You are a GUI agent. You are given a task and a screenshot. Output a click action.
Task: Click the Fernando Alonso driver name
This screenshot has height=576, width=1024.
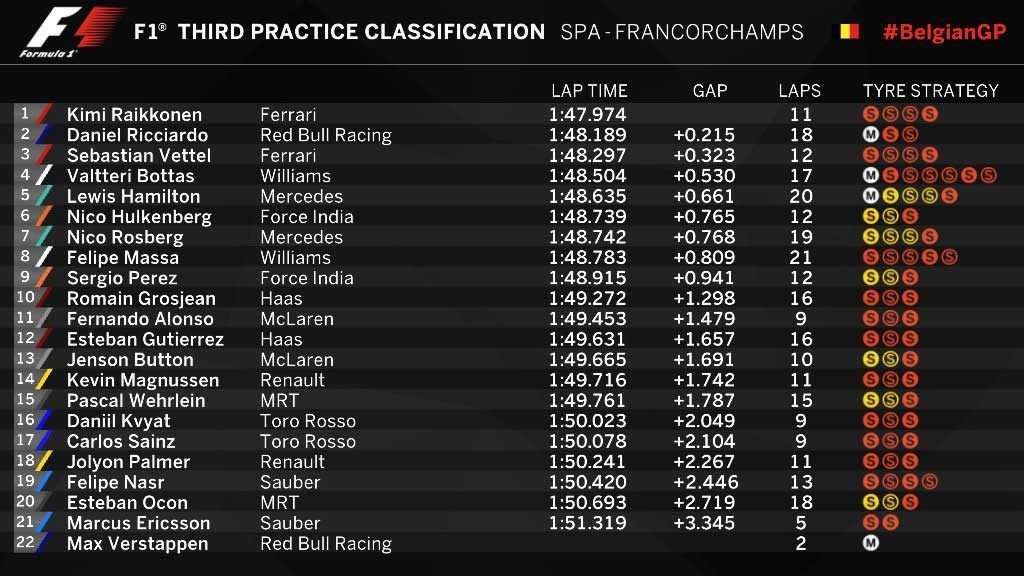click(x=140, y=319)
